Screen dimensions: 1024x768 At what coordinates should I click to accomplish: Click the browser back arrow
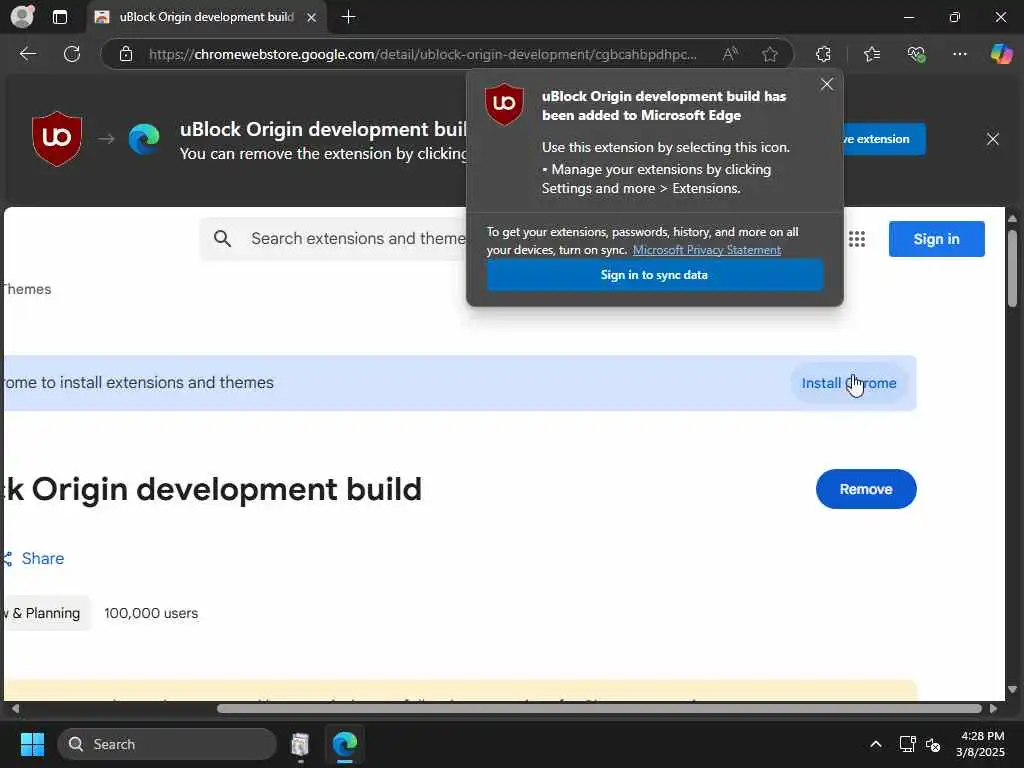[27, 54]
